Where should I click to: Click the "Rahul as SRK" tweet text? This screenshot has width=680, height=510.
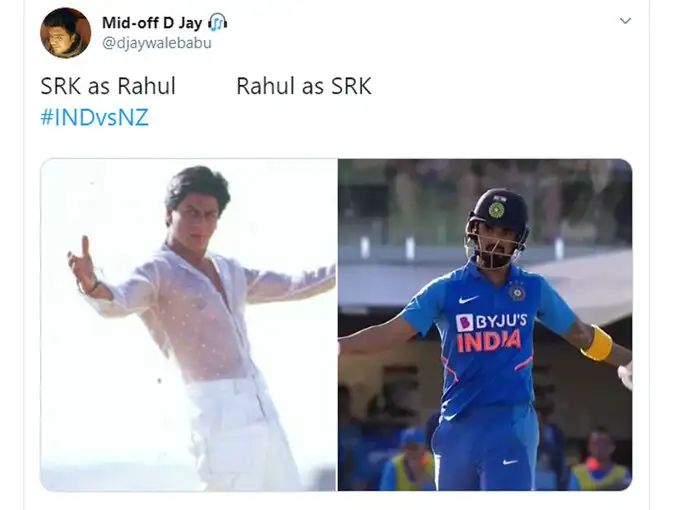pos(304,86)
